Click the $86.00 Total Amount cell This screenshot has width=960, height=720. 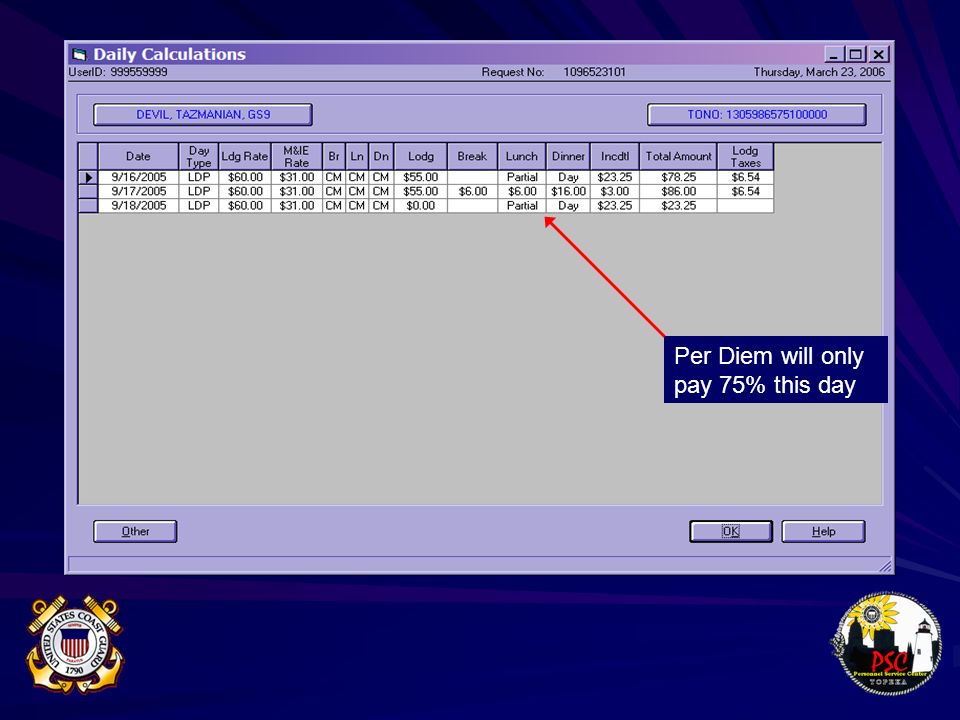[x=678, y=192]
